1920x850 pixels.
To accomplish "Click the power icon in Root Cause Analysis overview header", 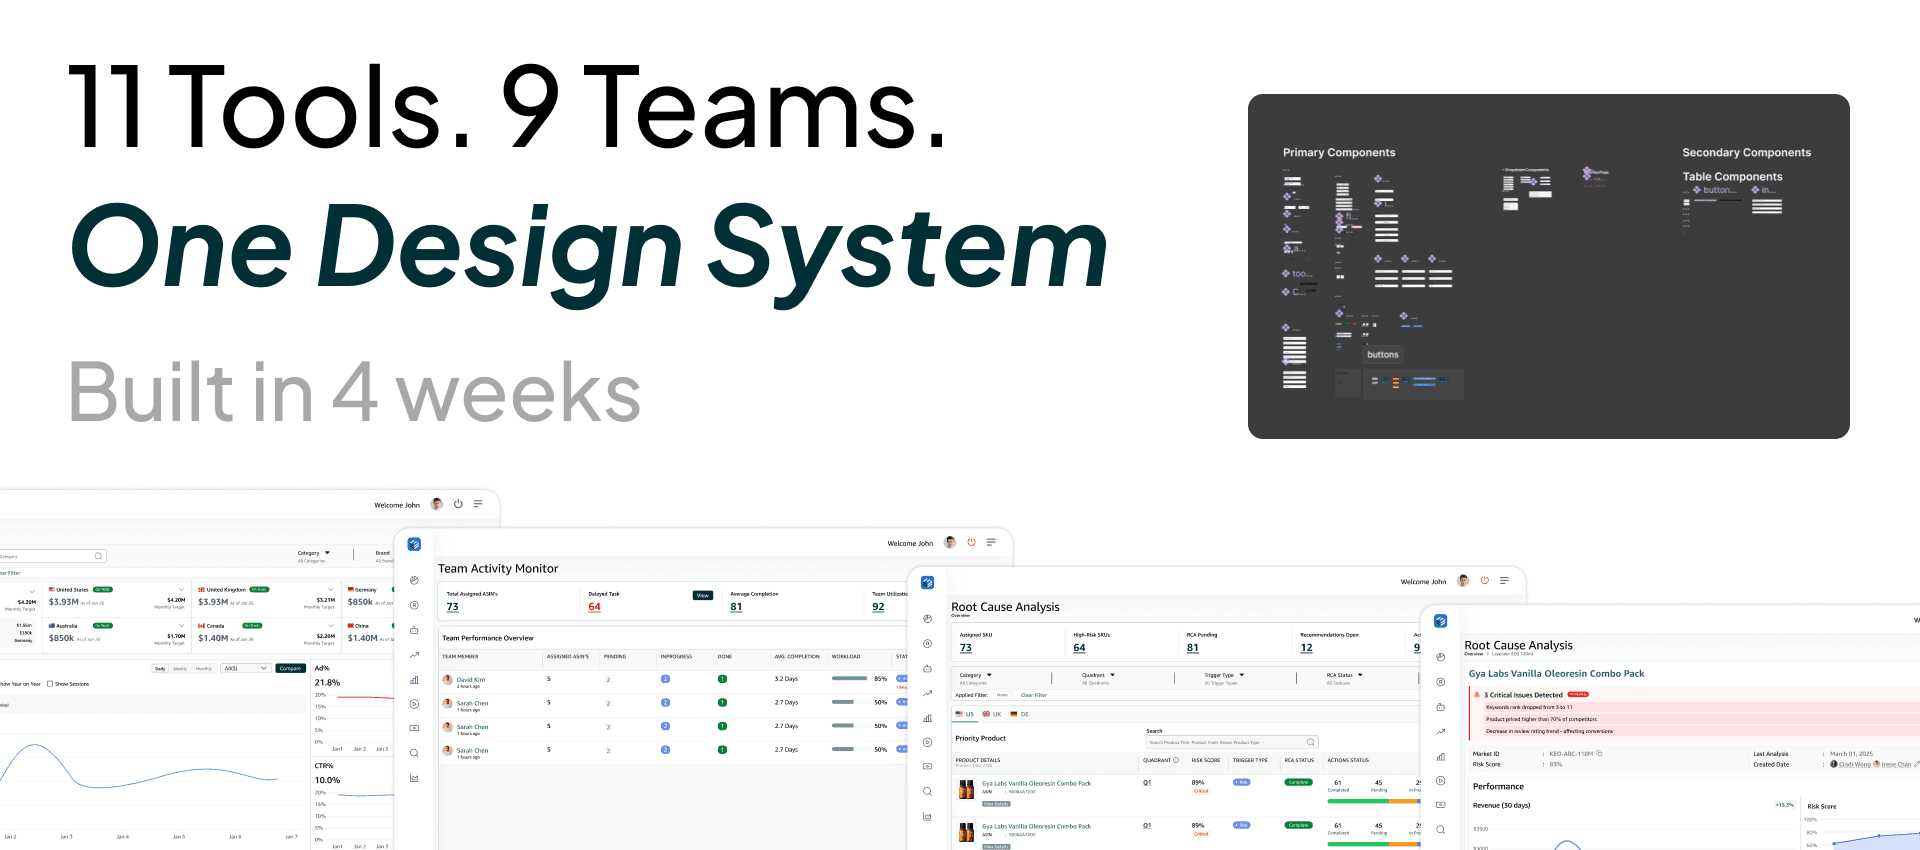I will (x=1484, y=580).
